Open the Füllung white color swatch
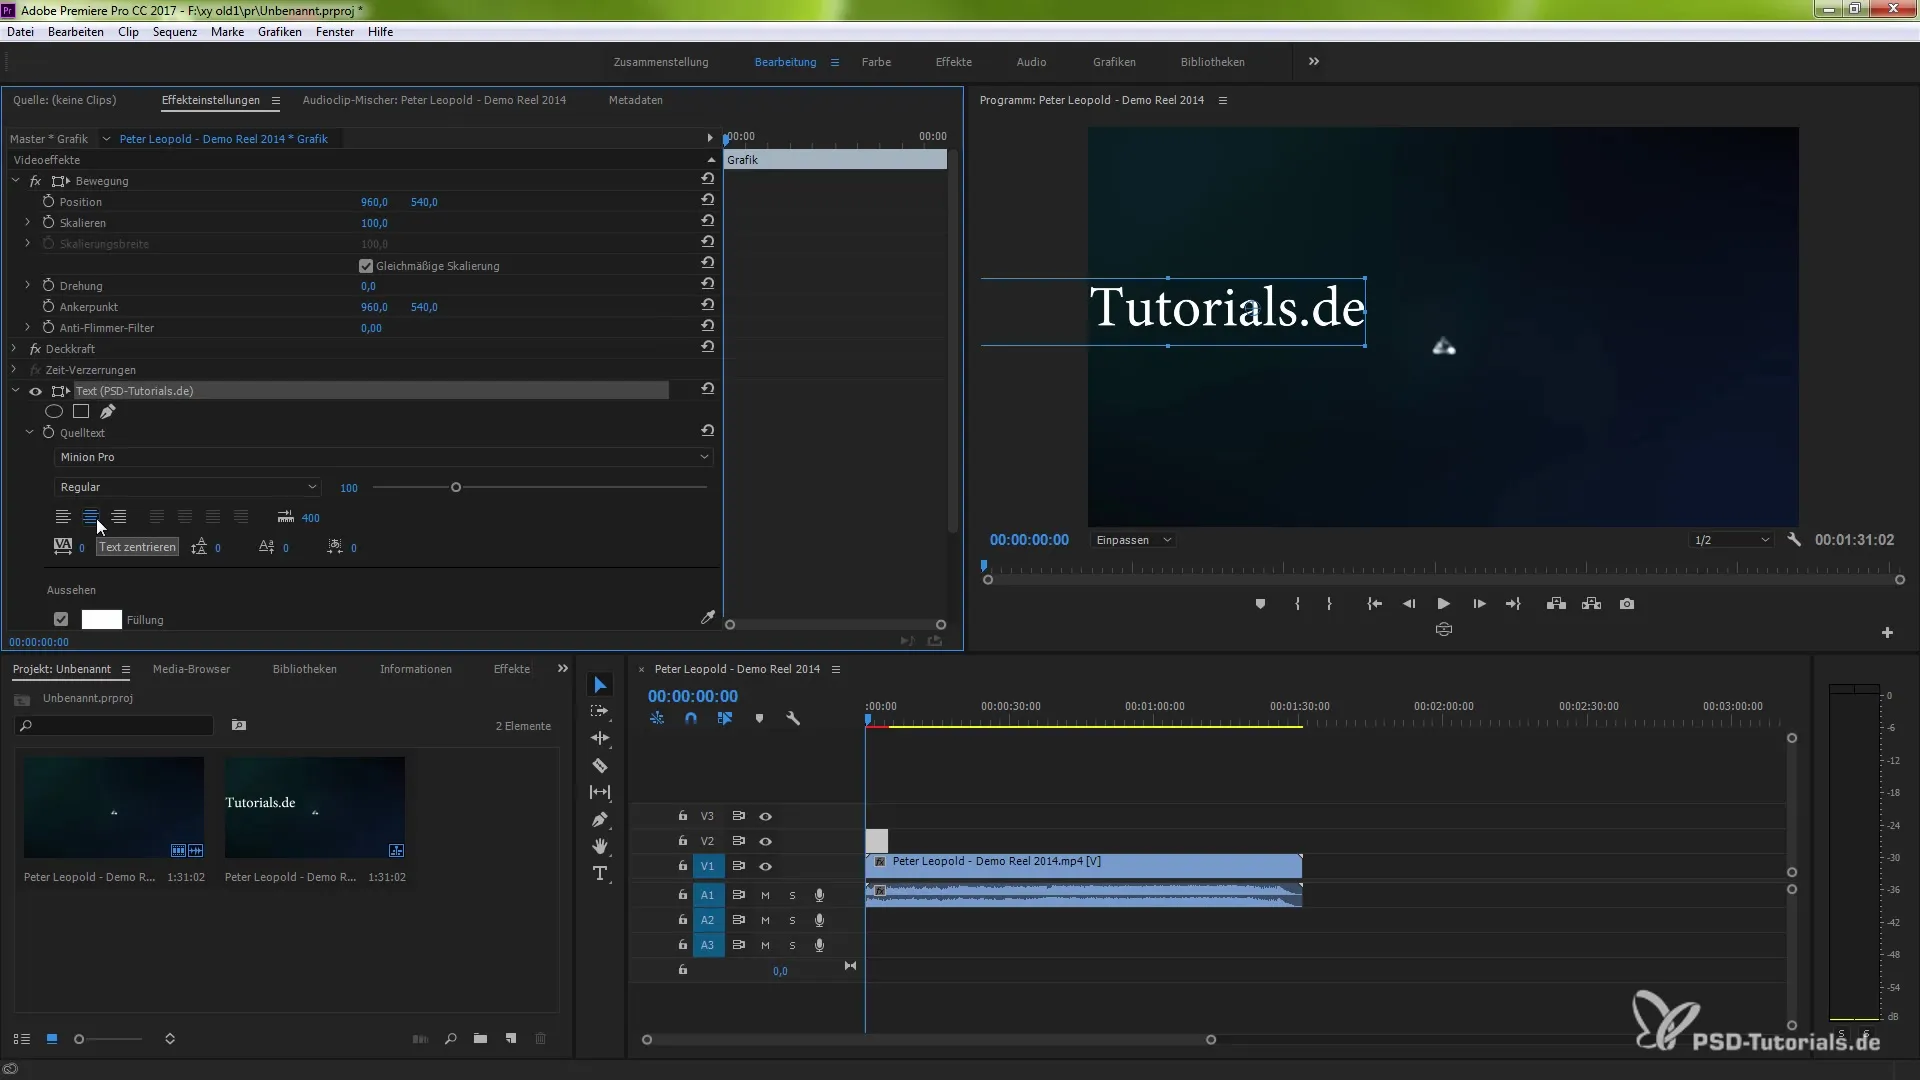Image resolution: width=1920 pixels, height=1080 pixels. tap(101, 619)
